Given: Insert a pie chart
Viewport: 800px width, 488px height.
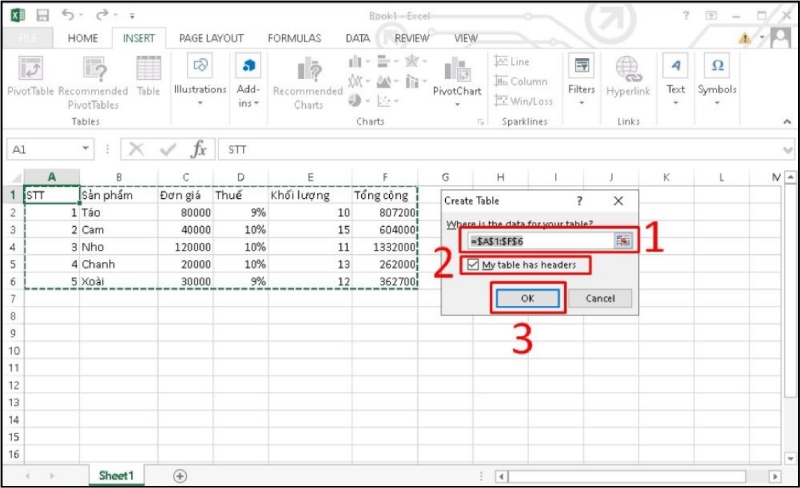Looking at the screenshot, I should pyautogui.click(x=359, y=101).
